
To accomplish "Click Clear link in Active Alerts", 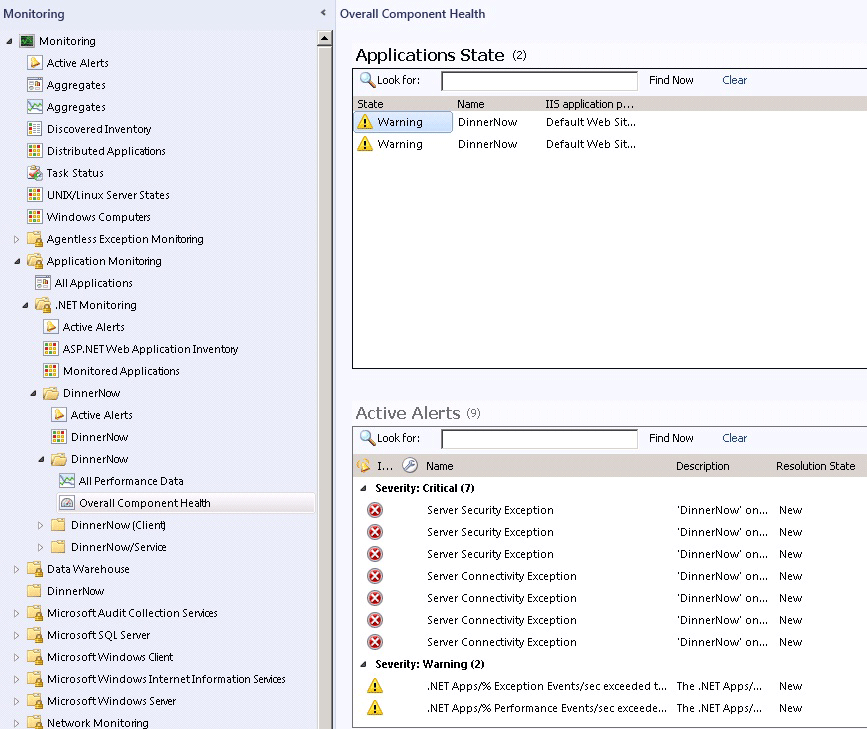I will [x=734, y=438].
